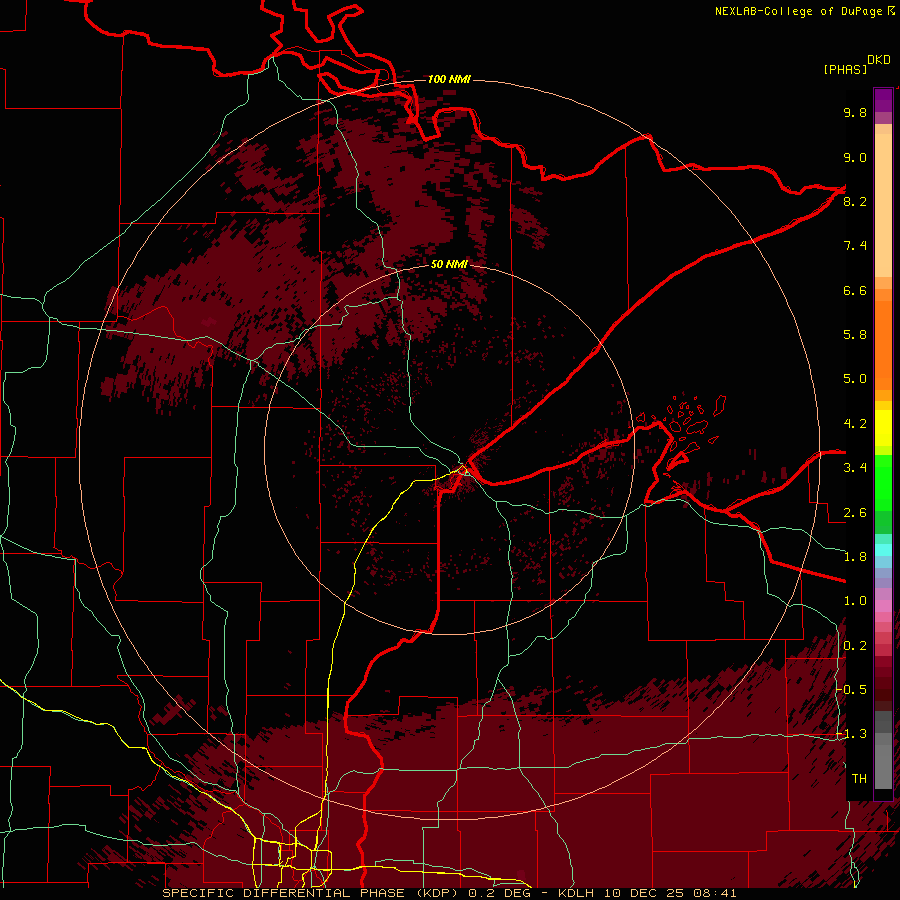Click the bright green segment of the color bar

883,482
